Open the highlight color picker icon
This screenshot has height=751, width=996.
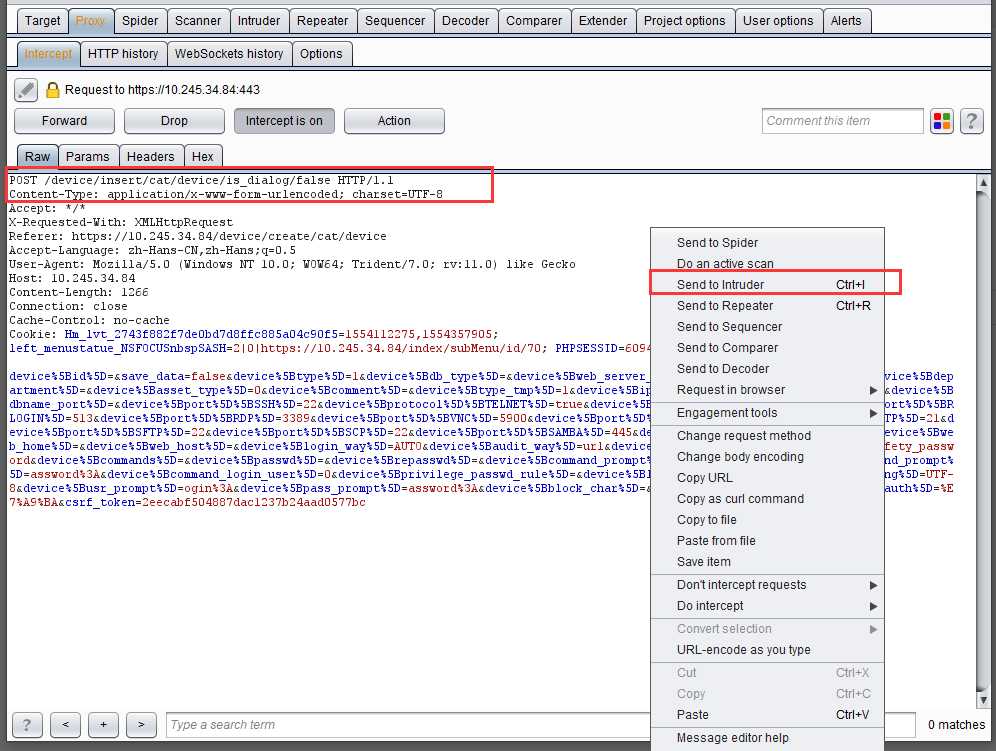pos(942,121)
